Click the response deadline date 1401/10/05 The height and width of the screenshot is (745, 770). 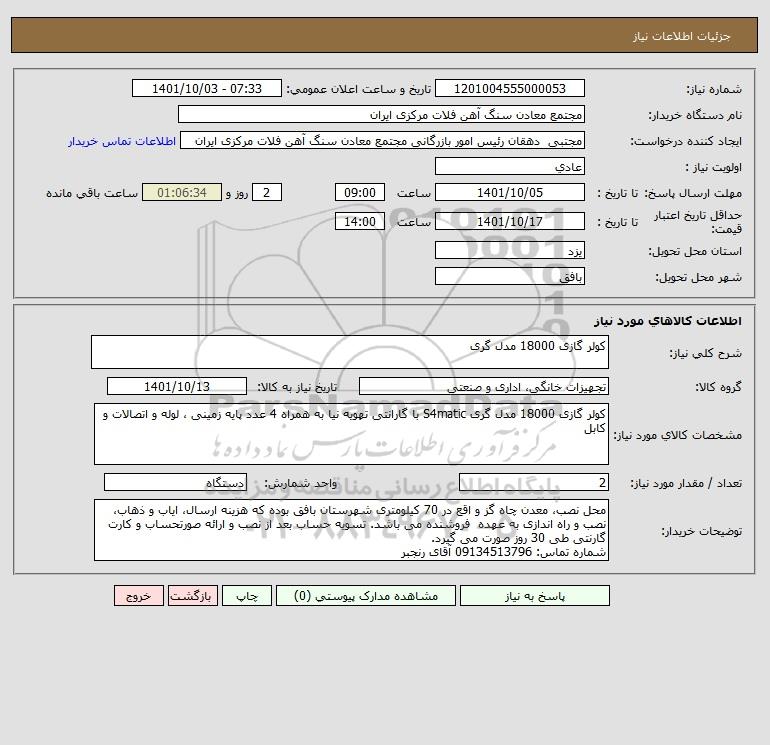[x=510, y=193]
